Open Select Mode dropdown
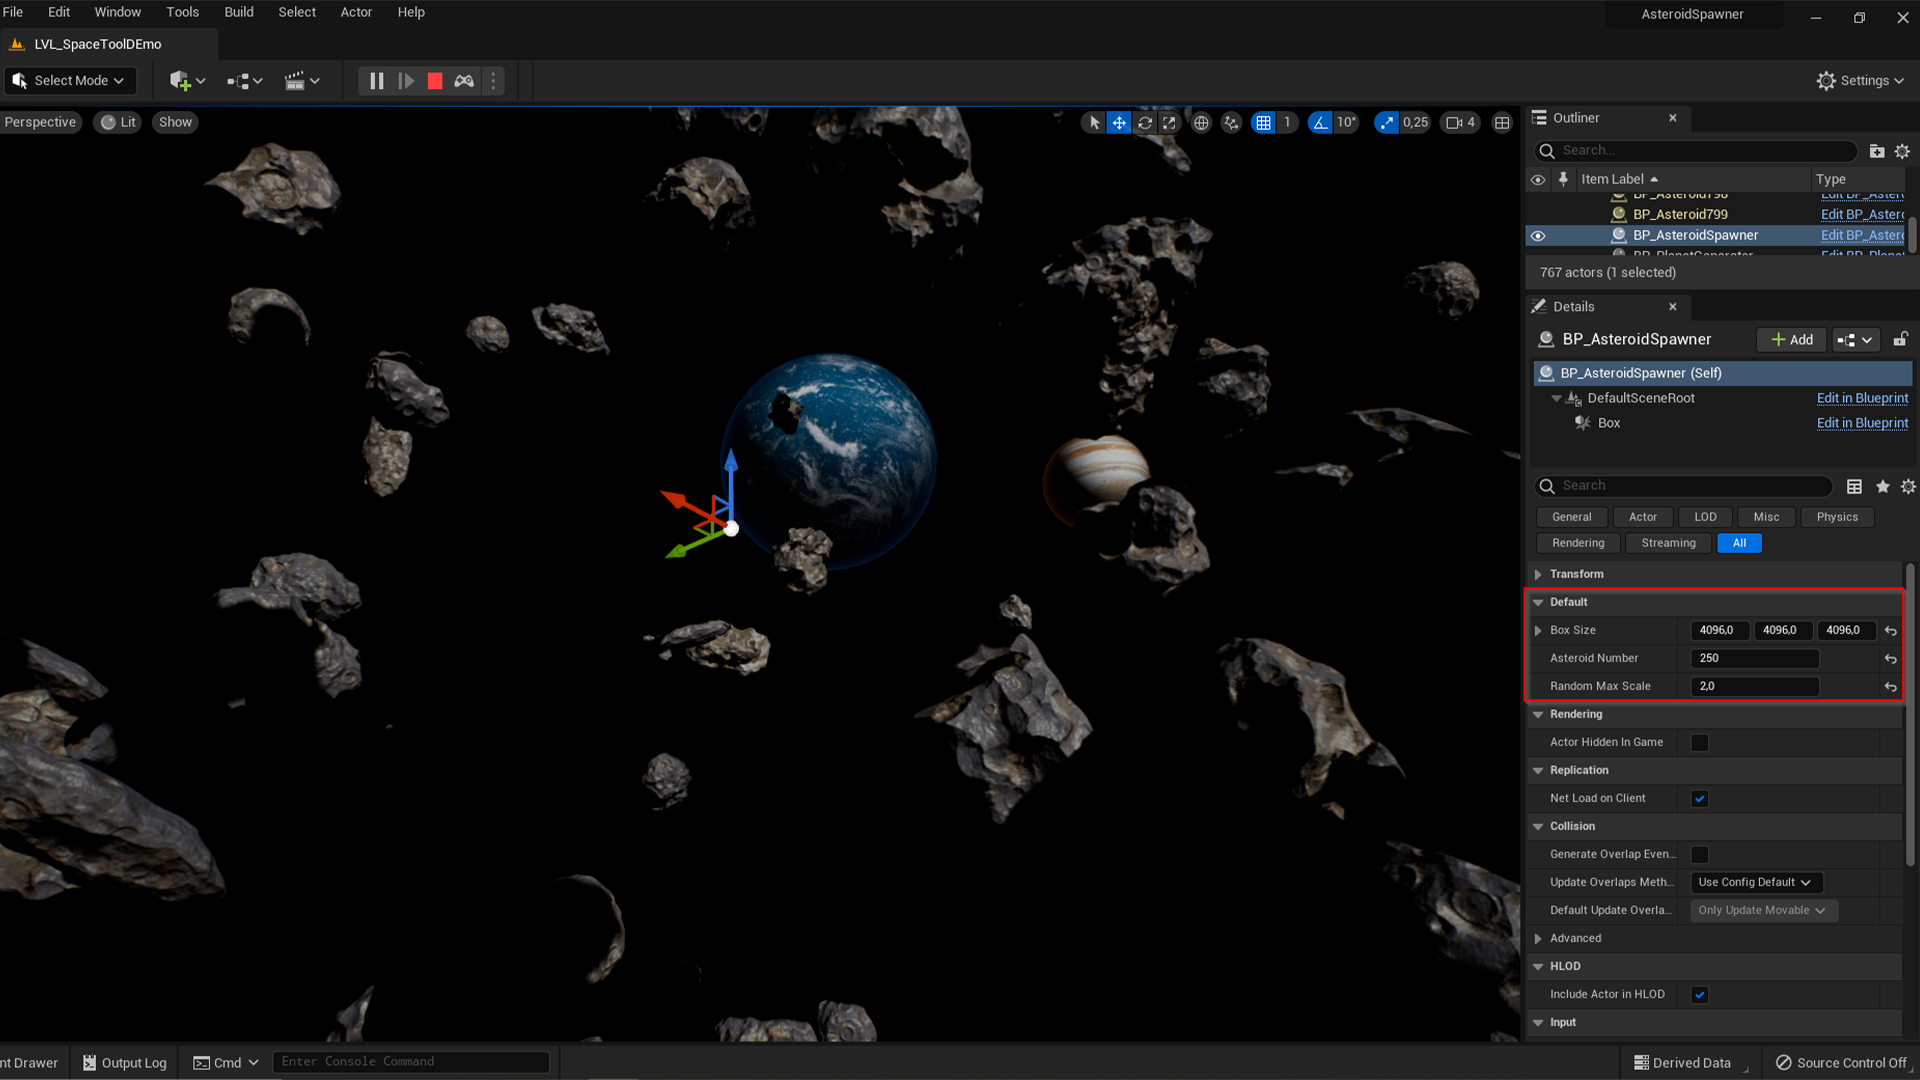Screen dimensions: 1920x1080 point(70,81)
